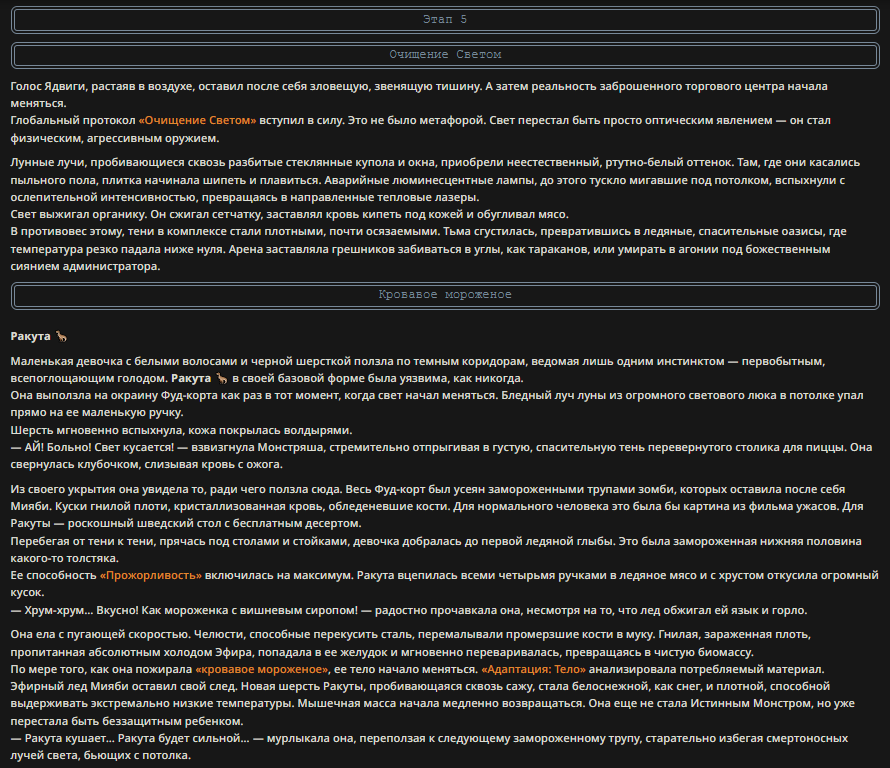Click the orange «Прожорливость» ability text

151,576
